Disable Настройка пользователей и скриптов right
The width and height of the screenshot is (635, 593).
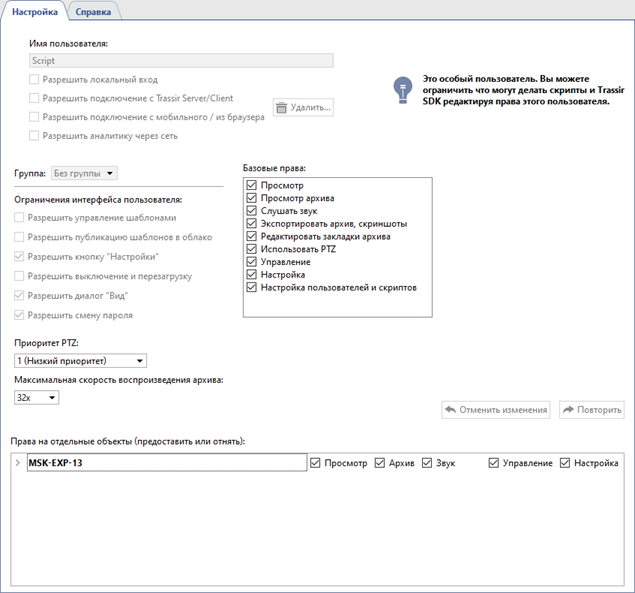pyautogui.click(x=251, y=287)
